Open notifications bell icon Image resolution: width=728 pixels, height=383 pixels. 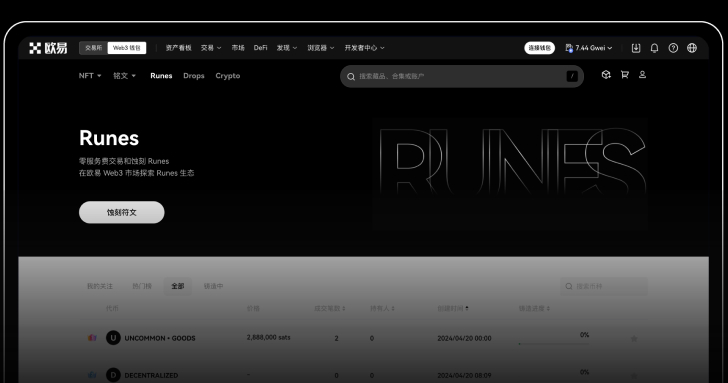click(x=654, y=48)
